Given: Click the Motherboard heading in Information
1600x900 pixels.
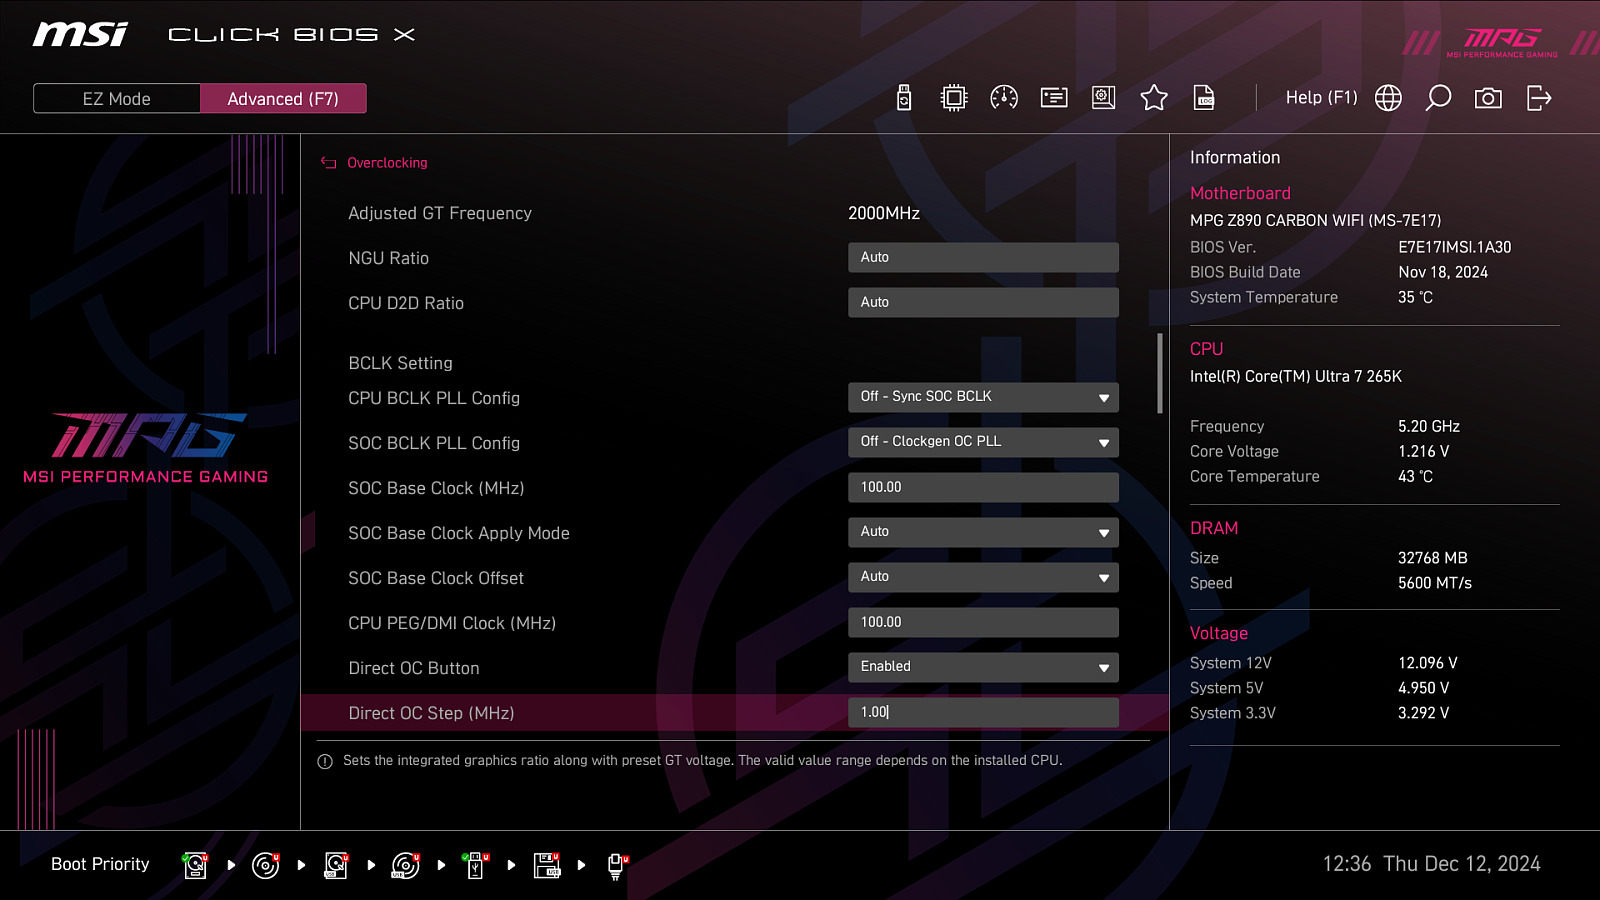Looking at the screenshot, I should coord(1240,193).
